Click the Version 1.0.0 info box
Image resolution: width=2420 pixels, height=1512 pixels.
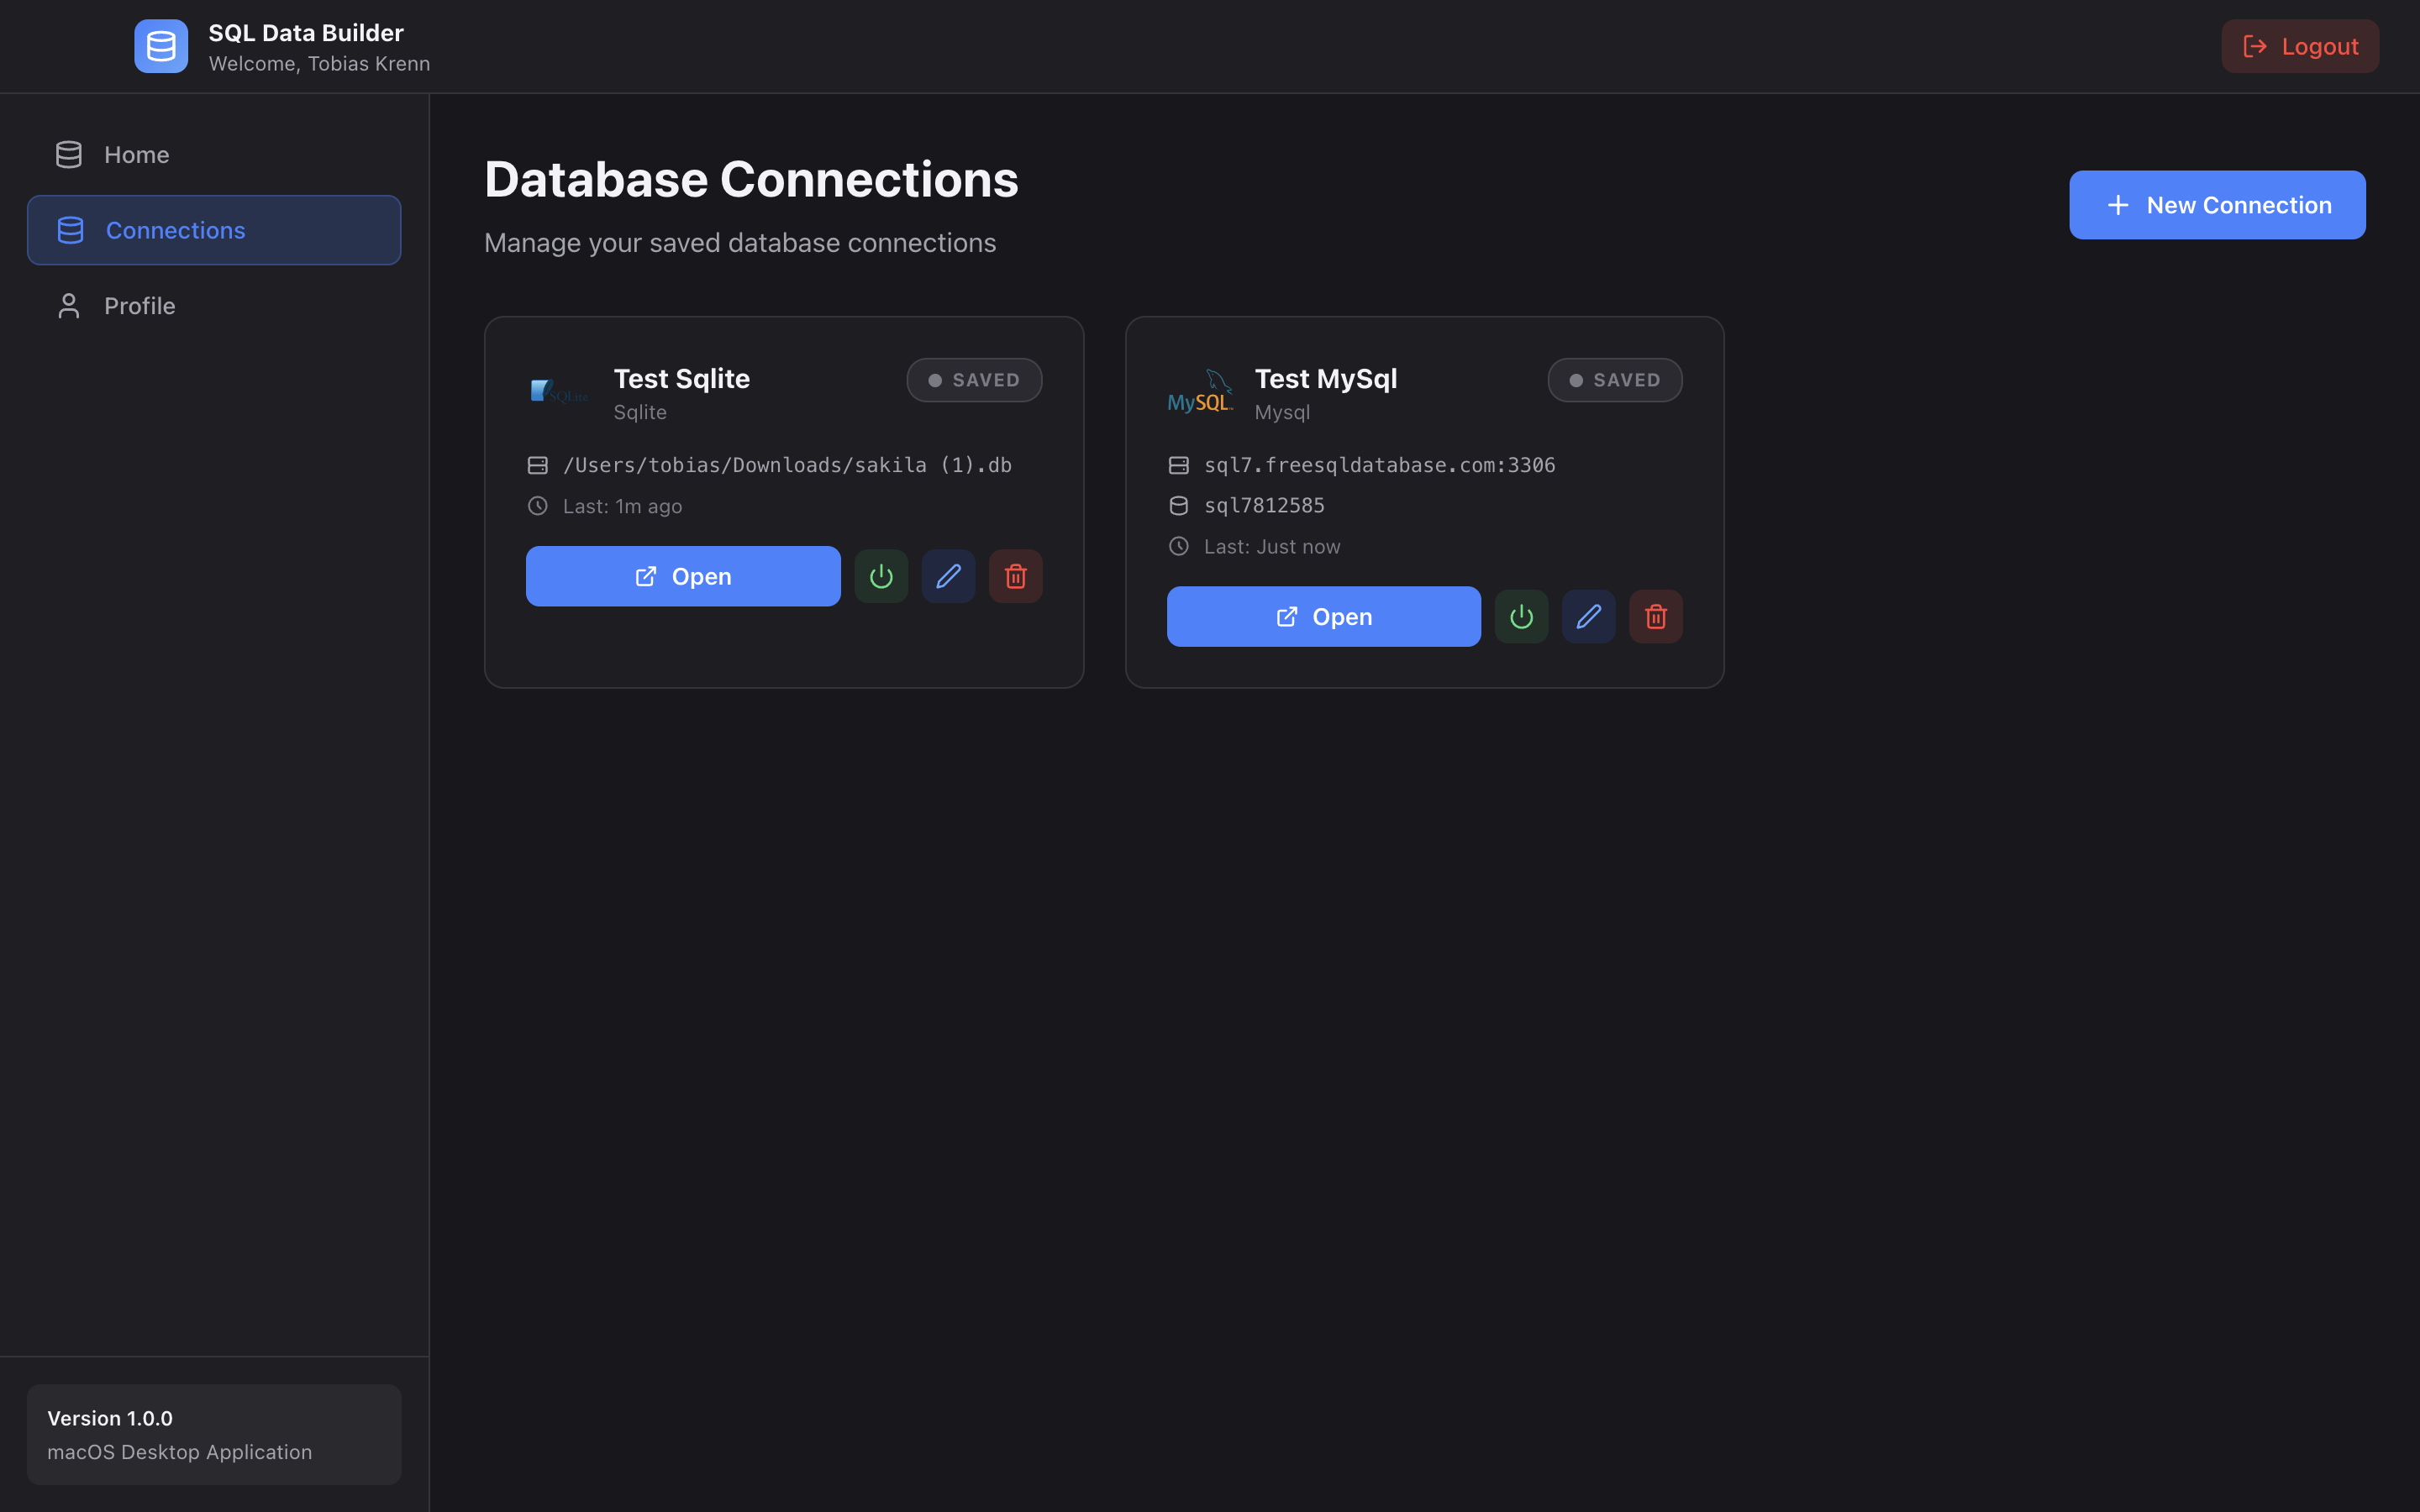[213, 1434]
